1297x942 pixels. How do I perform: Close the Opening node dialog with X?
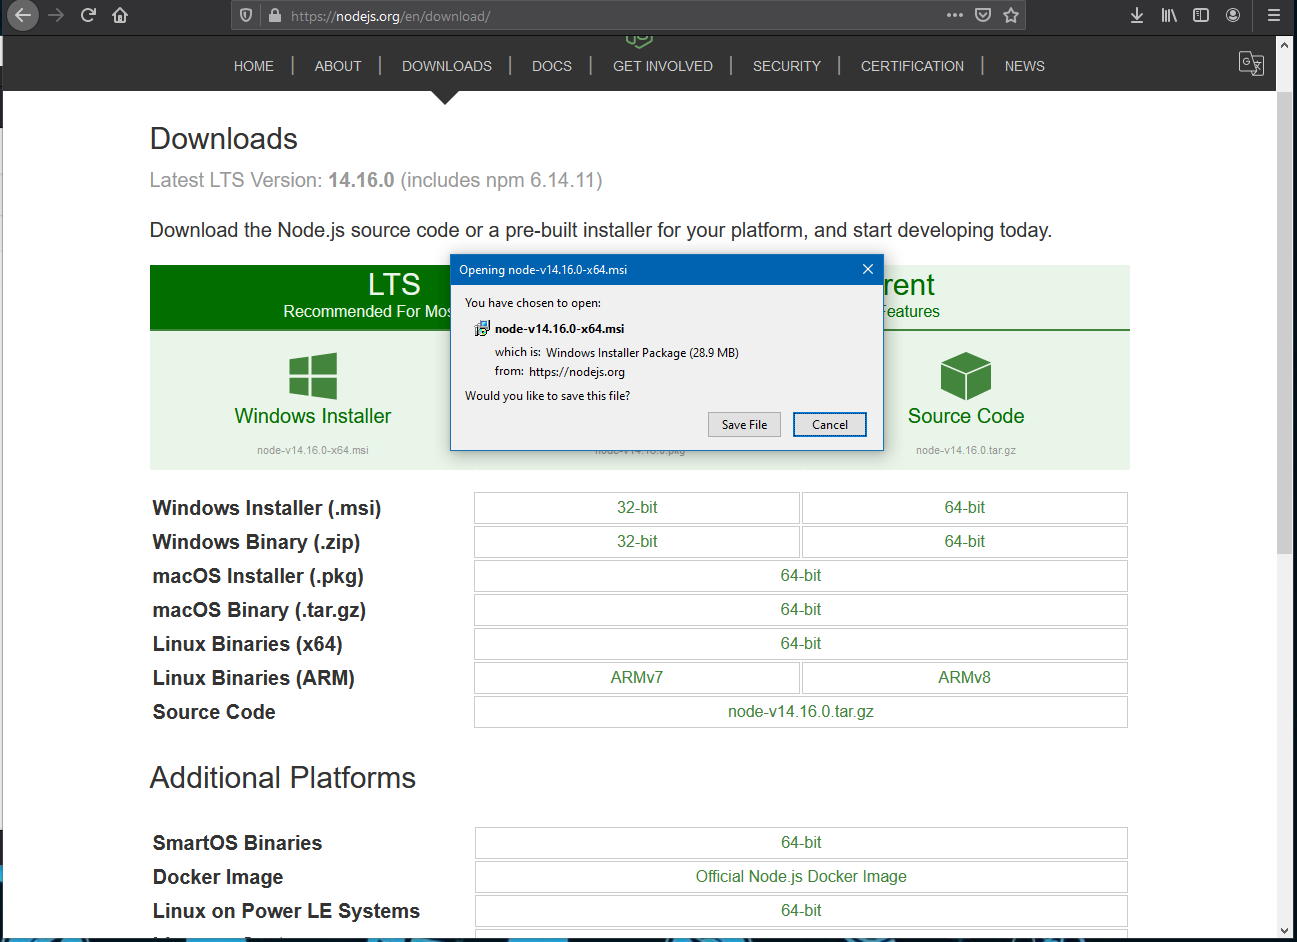(868, 269)
